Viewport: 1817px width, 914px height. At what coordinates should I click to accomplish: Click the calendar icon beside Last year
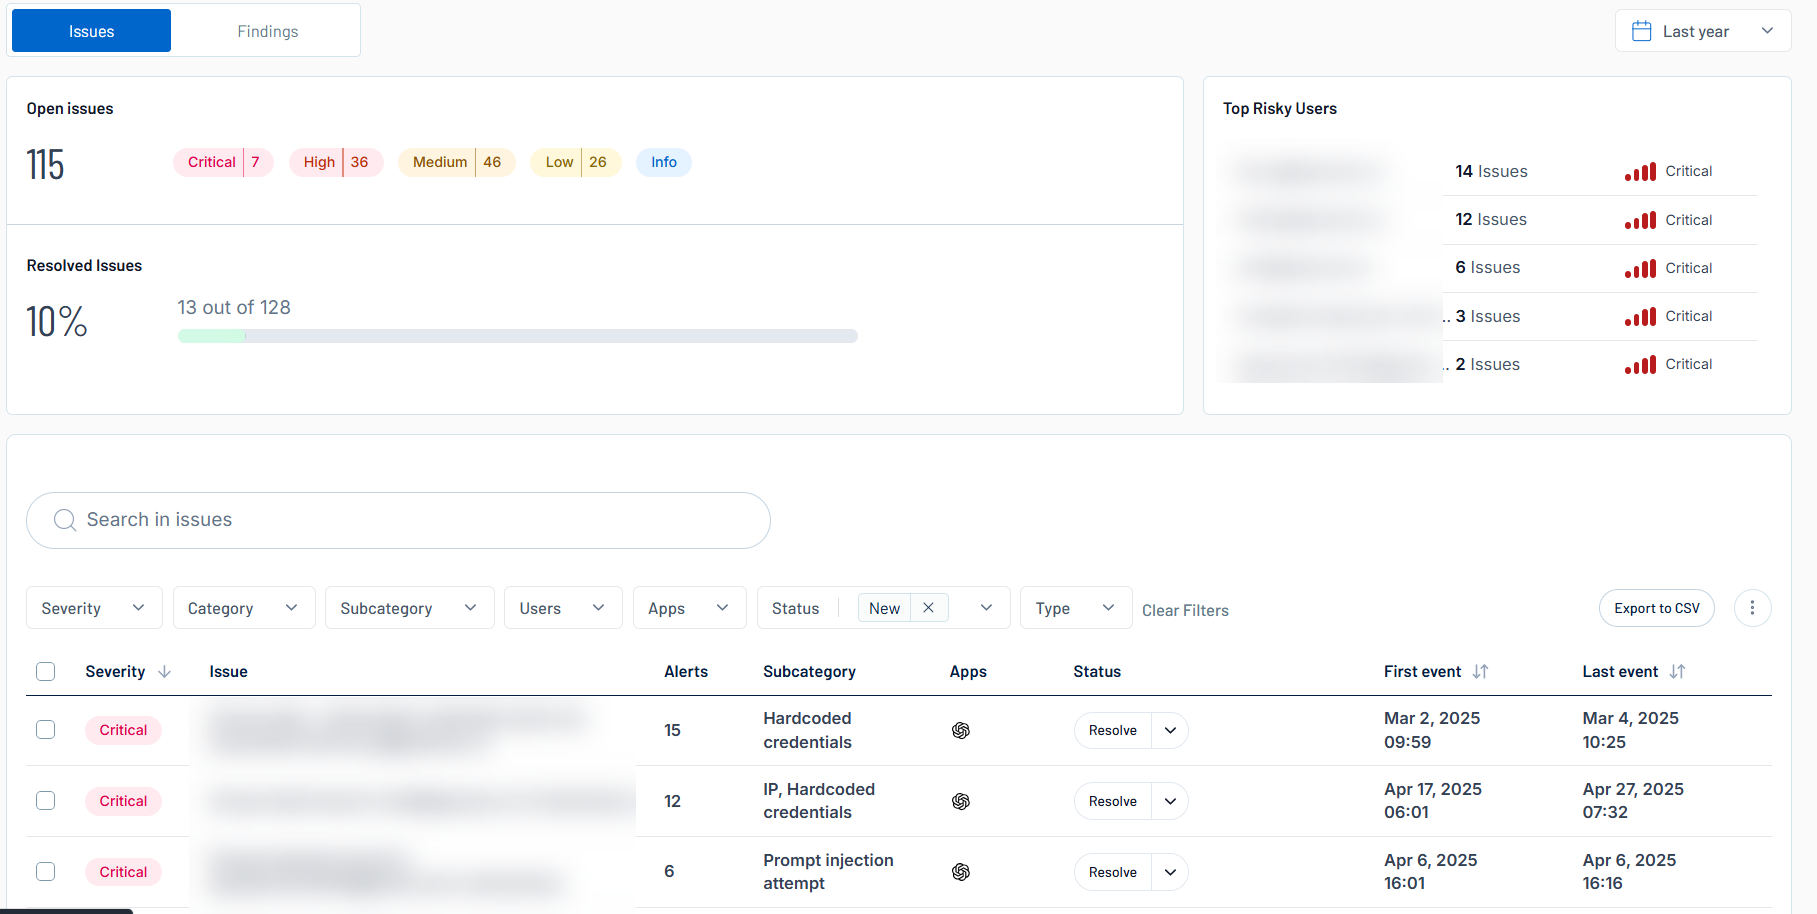[1641, 31]
